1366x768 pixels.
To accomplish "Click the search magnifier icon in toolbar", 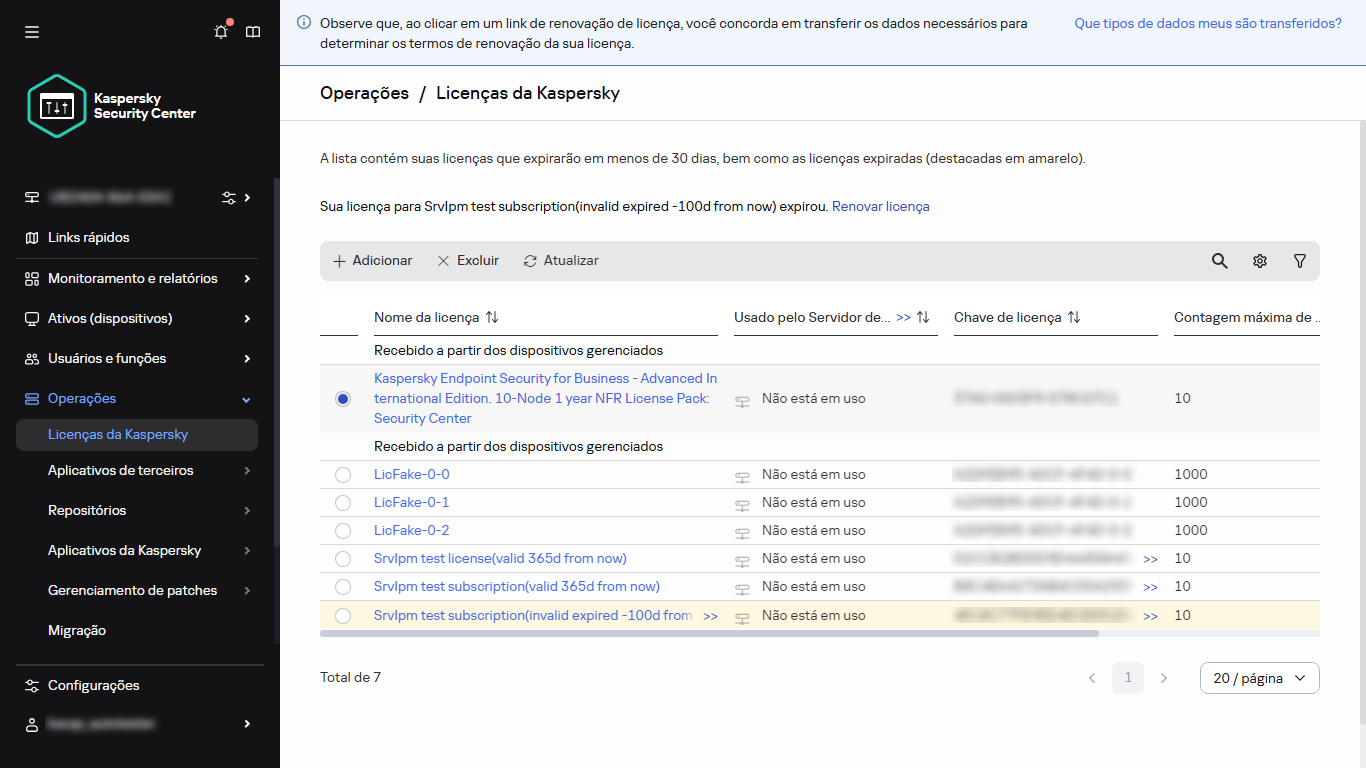I will (x=1219, y=261).
